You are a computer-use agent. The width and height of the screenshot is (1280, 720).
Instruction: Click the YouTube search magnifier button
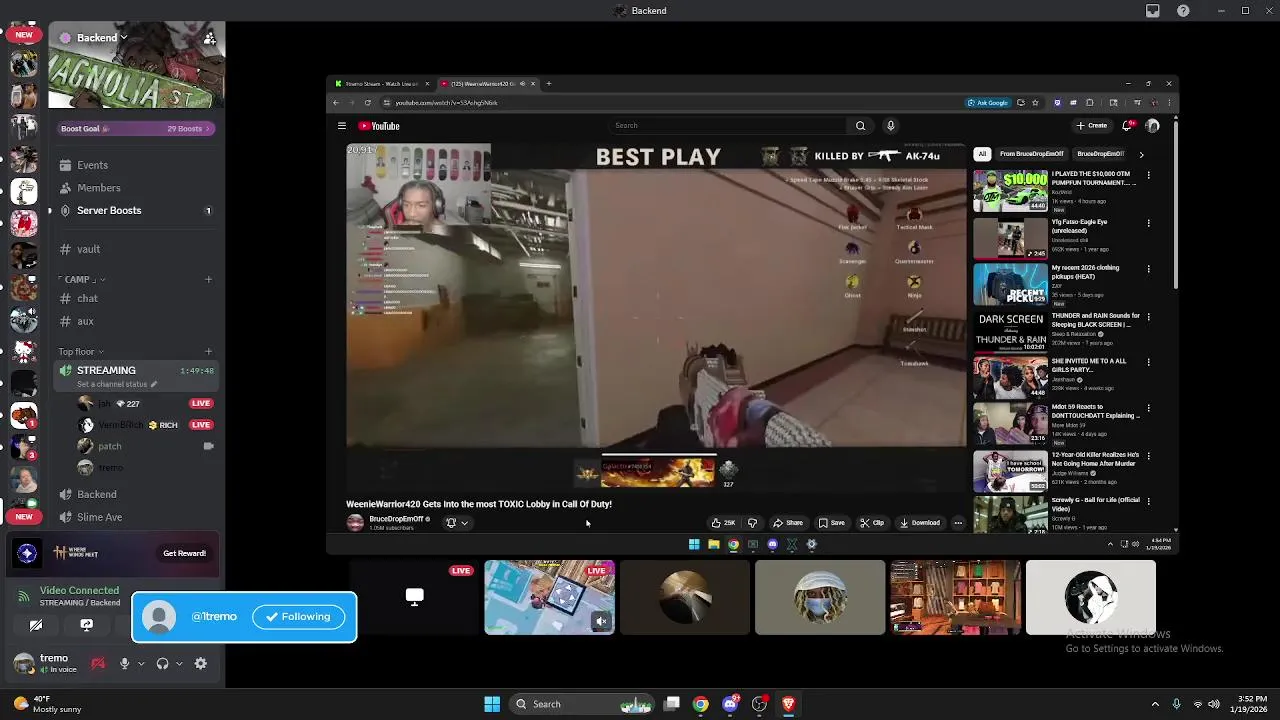tap(860, 126)
